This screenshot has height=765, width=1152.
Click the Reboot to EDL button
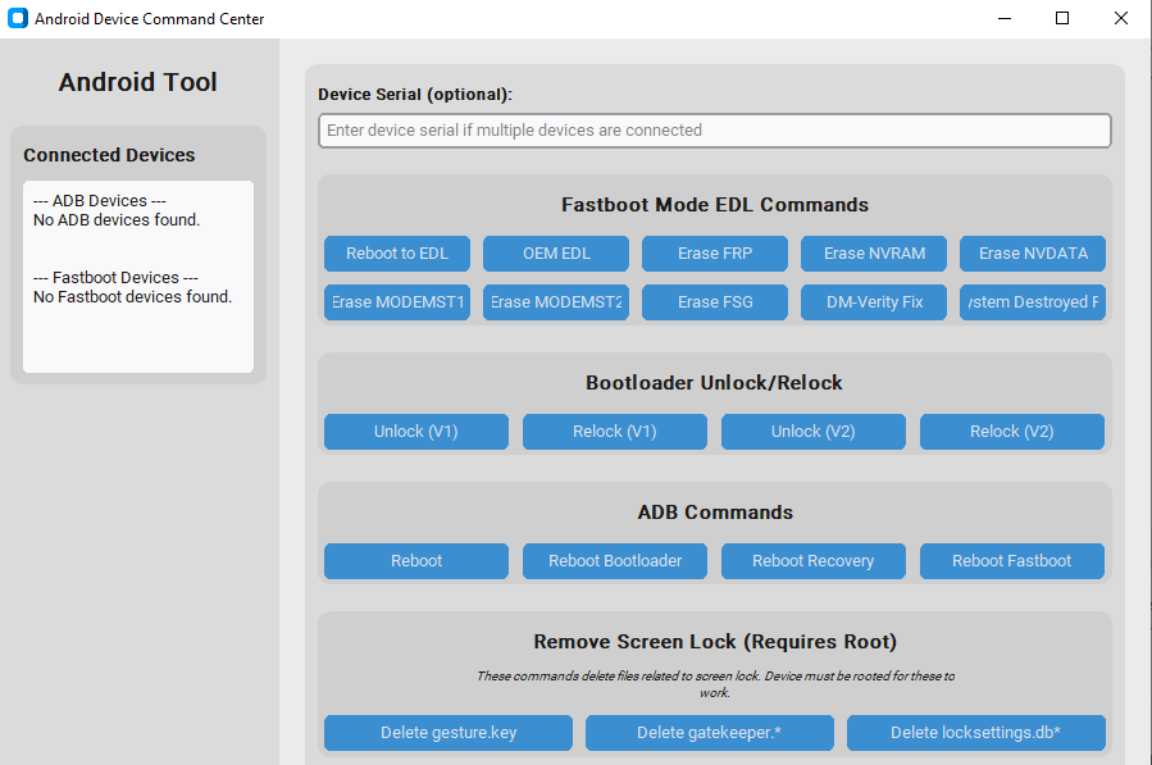pyautogui.click(x=396, y=253)
